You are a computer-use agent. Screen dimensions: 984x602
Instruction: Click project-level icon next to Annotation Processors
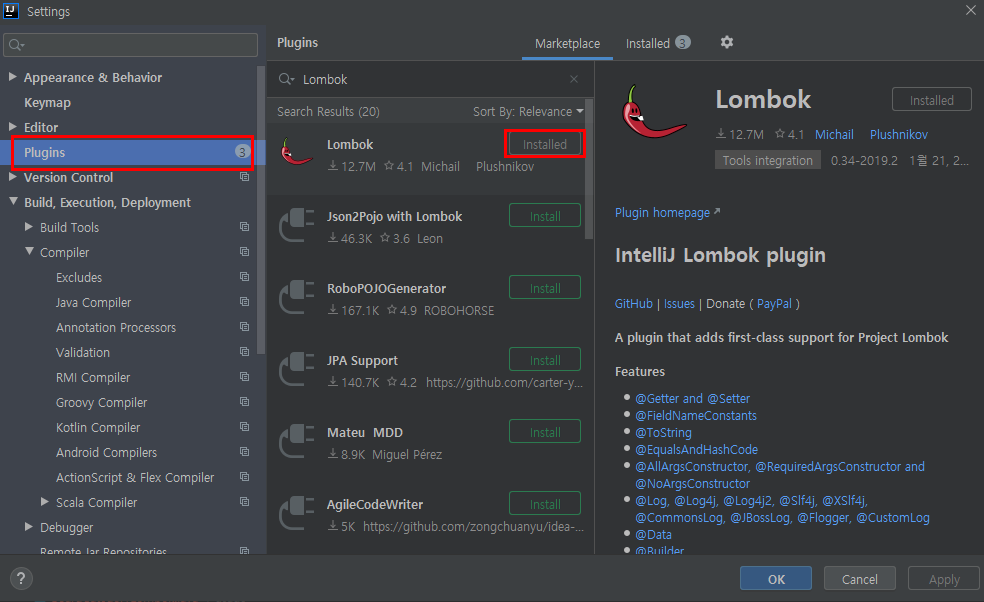[245, 327]
